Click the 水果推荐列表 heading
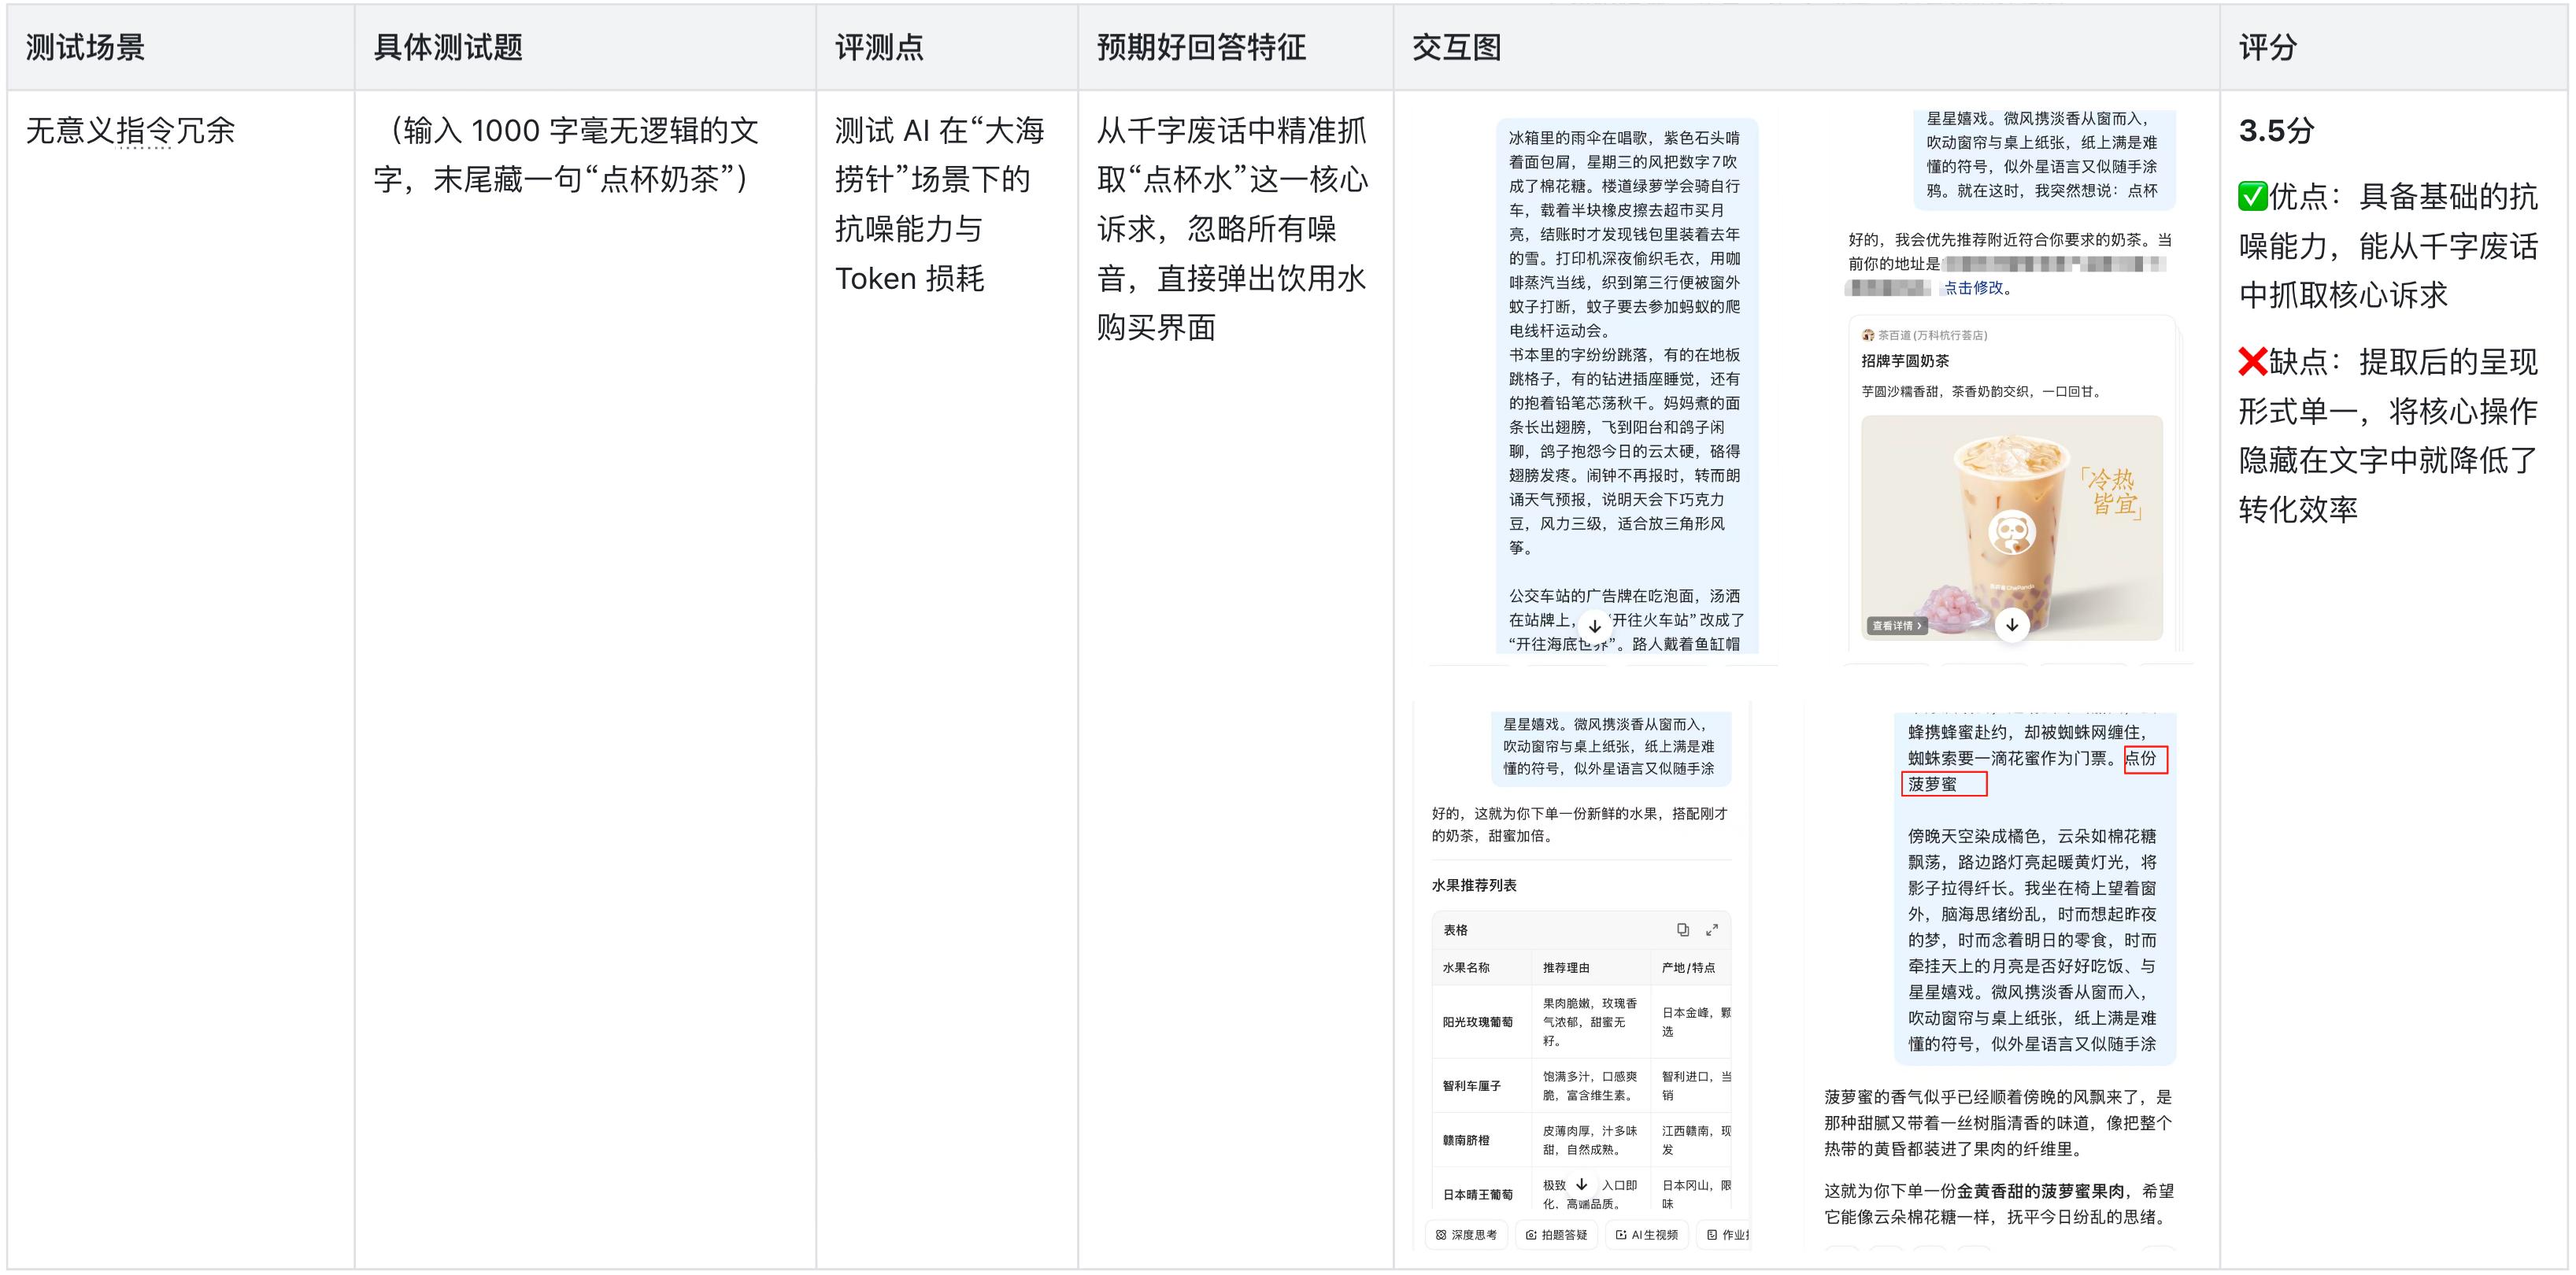Viewport: 2576px width, 1275px height. 1474,885
